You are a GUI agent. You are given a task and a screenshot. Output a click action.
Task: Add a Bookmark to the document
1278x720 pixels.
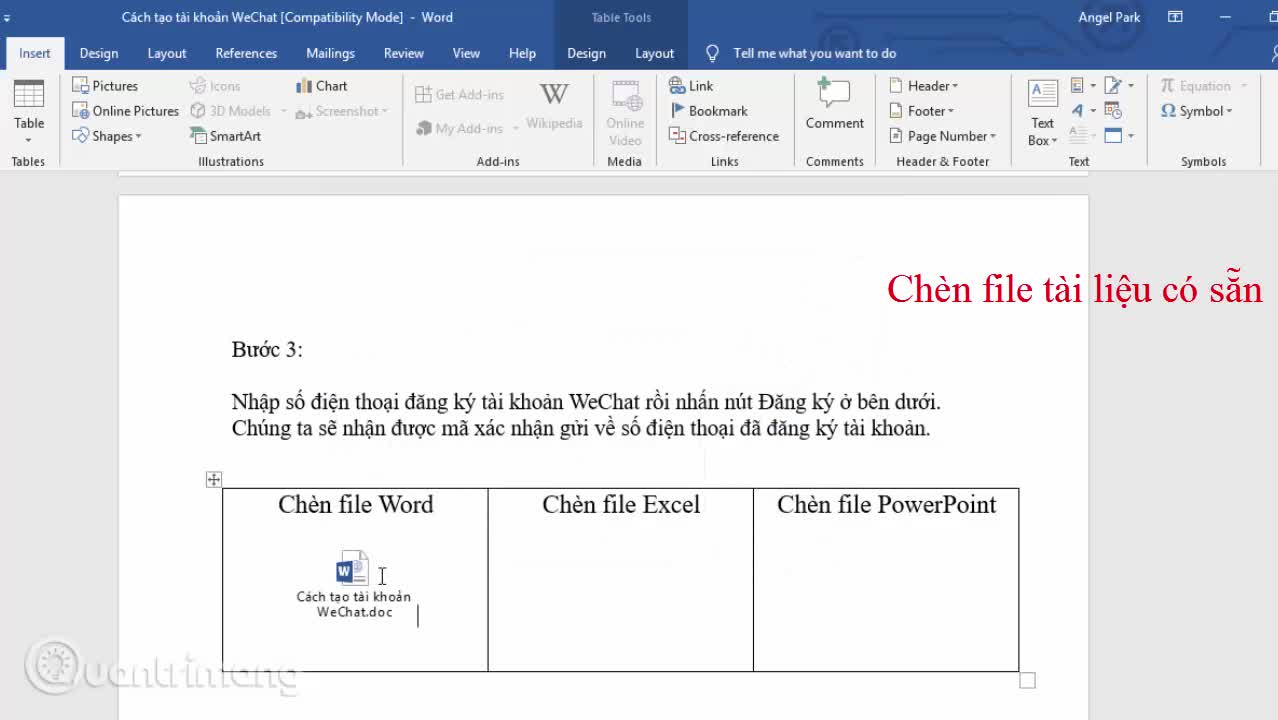coord(708,111)
